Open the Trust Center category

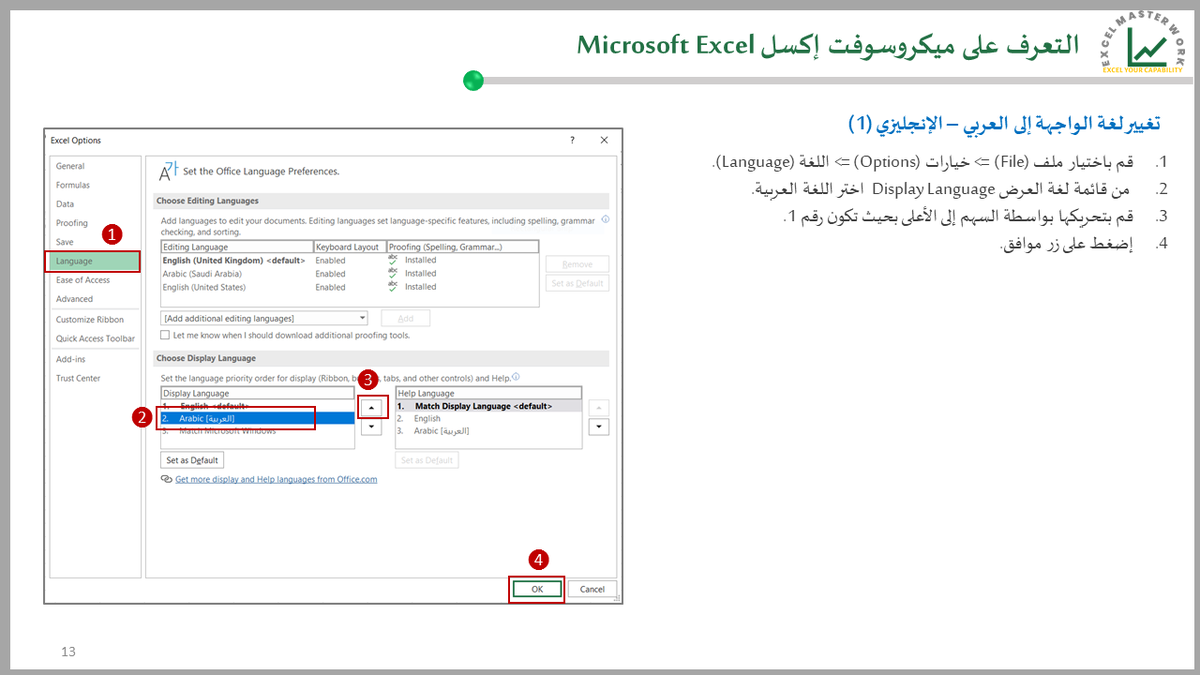(x=95, y=378)
